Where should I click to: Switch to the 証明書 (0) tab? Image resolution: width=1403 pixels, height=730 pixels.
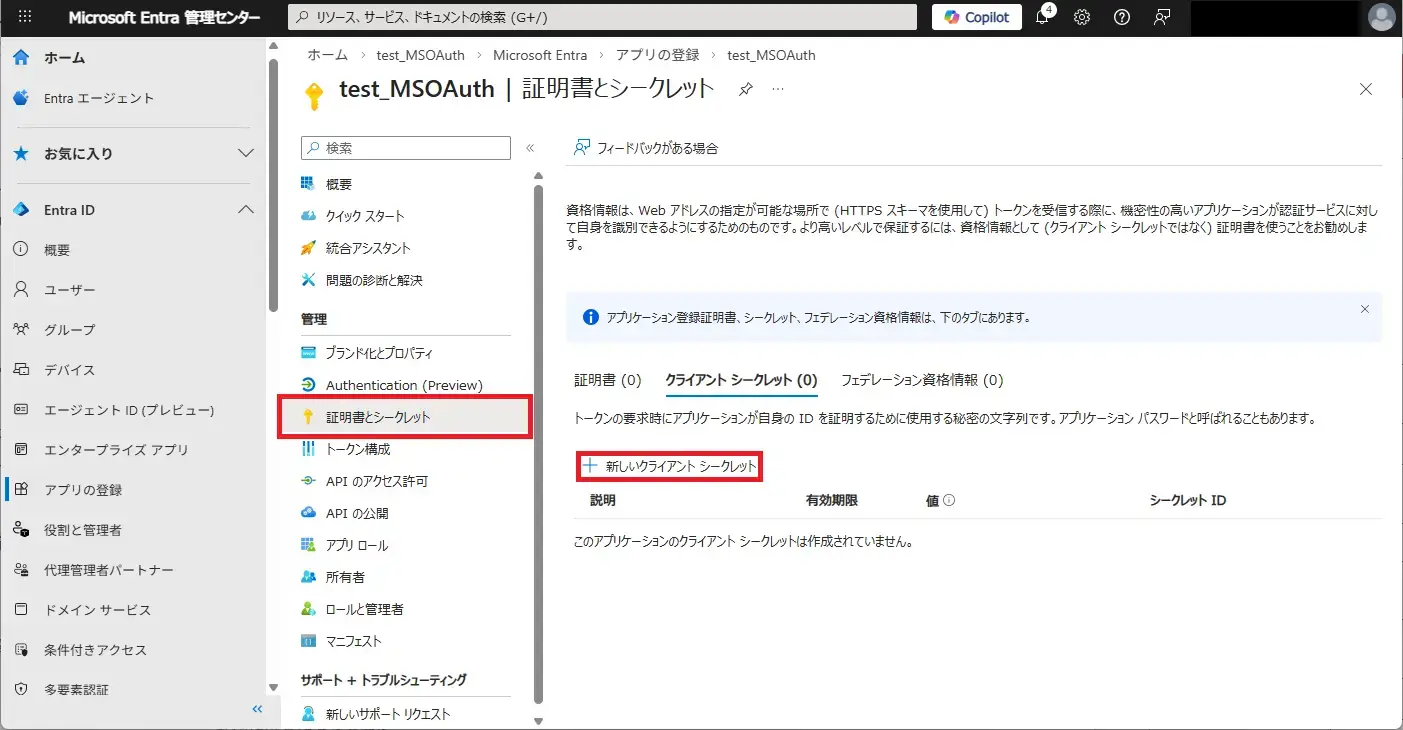point(607,380)
